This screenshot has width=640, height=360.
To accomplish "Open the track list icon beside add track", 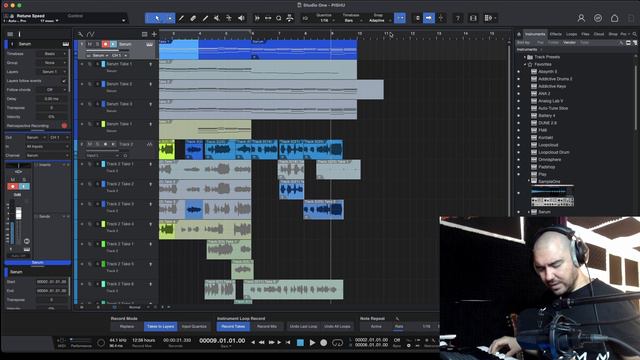I will [144, 34].
